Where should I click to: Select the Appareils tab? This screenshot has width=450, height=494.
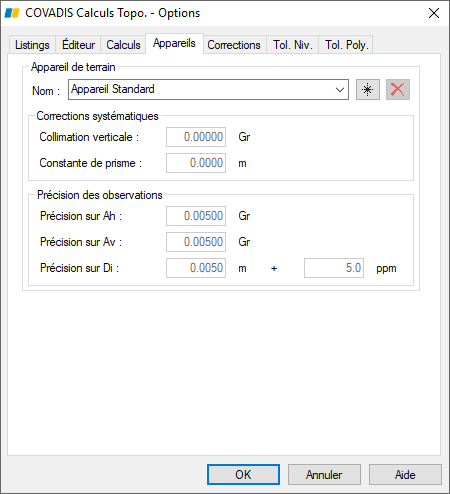pos(174,43)
